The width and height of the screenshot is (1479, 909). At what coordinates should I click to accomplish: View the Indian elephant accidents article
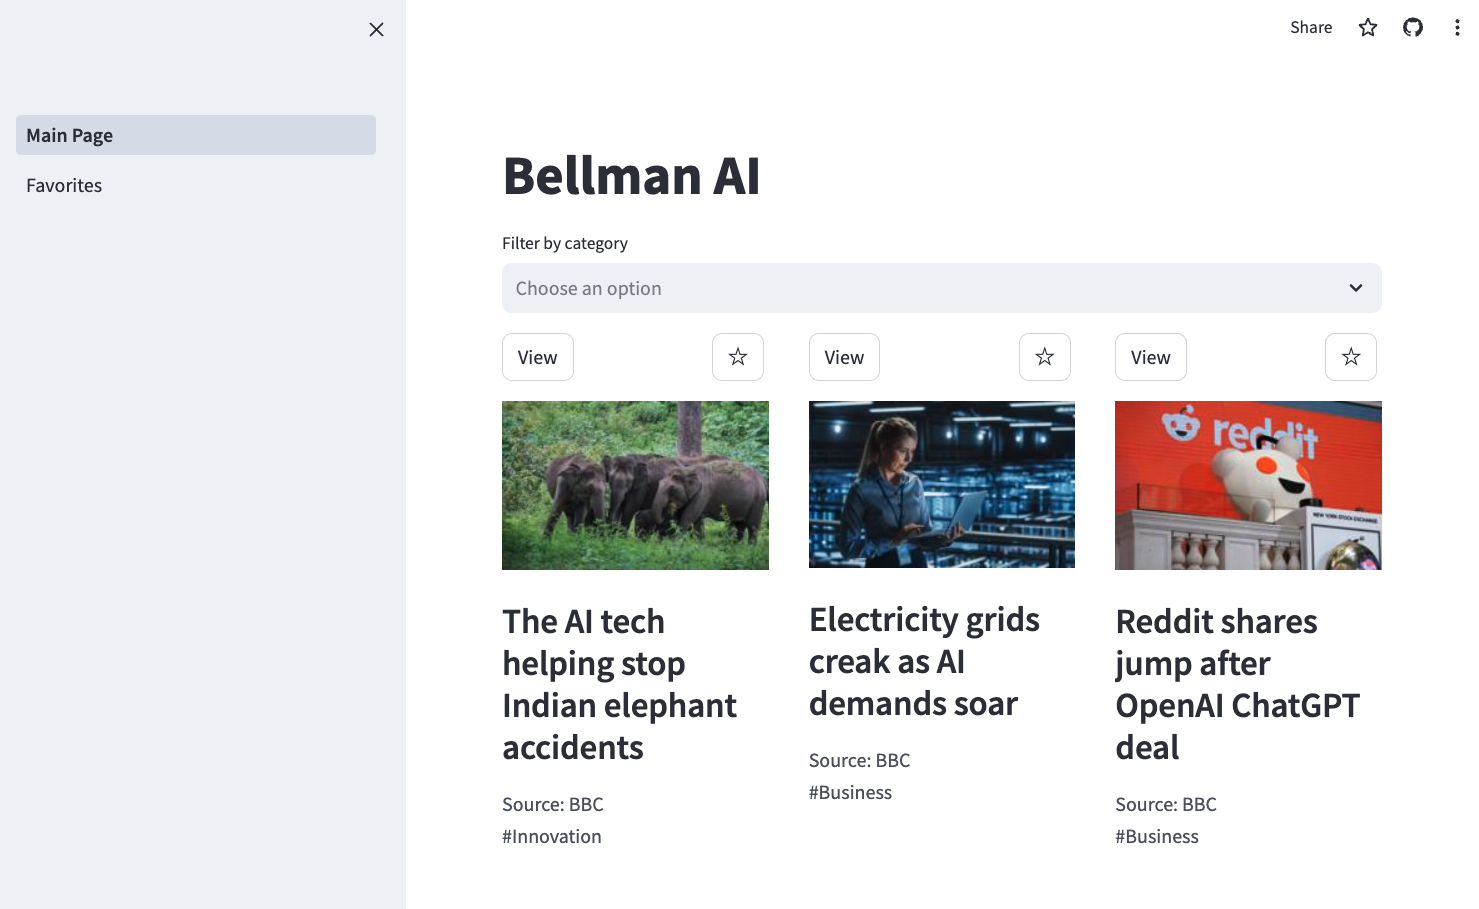pyautogui.click(x=538, y=357)
